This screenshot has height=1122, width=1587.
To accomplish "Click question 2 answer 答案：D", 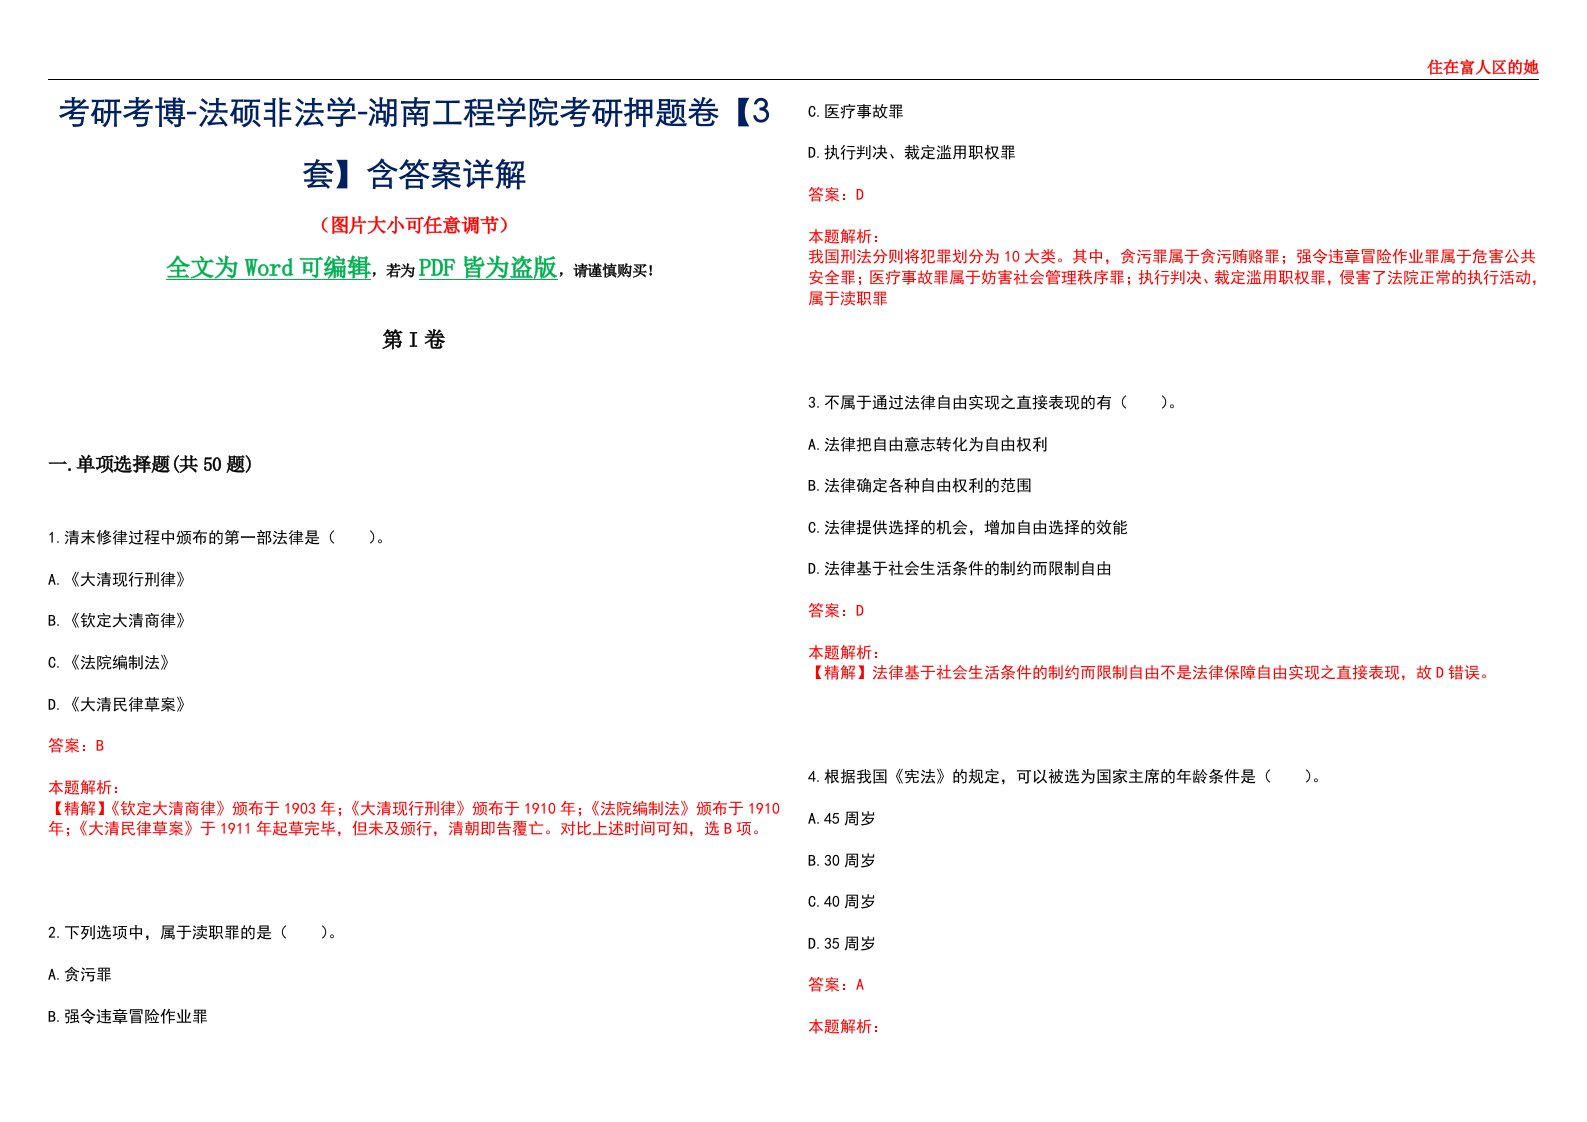I will point(836,194).
